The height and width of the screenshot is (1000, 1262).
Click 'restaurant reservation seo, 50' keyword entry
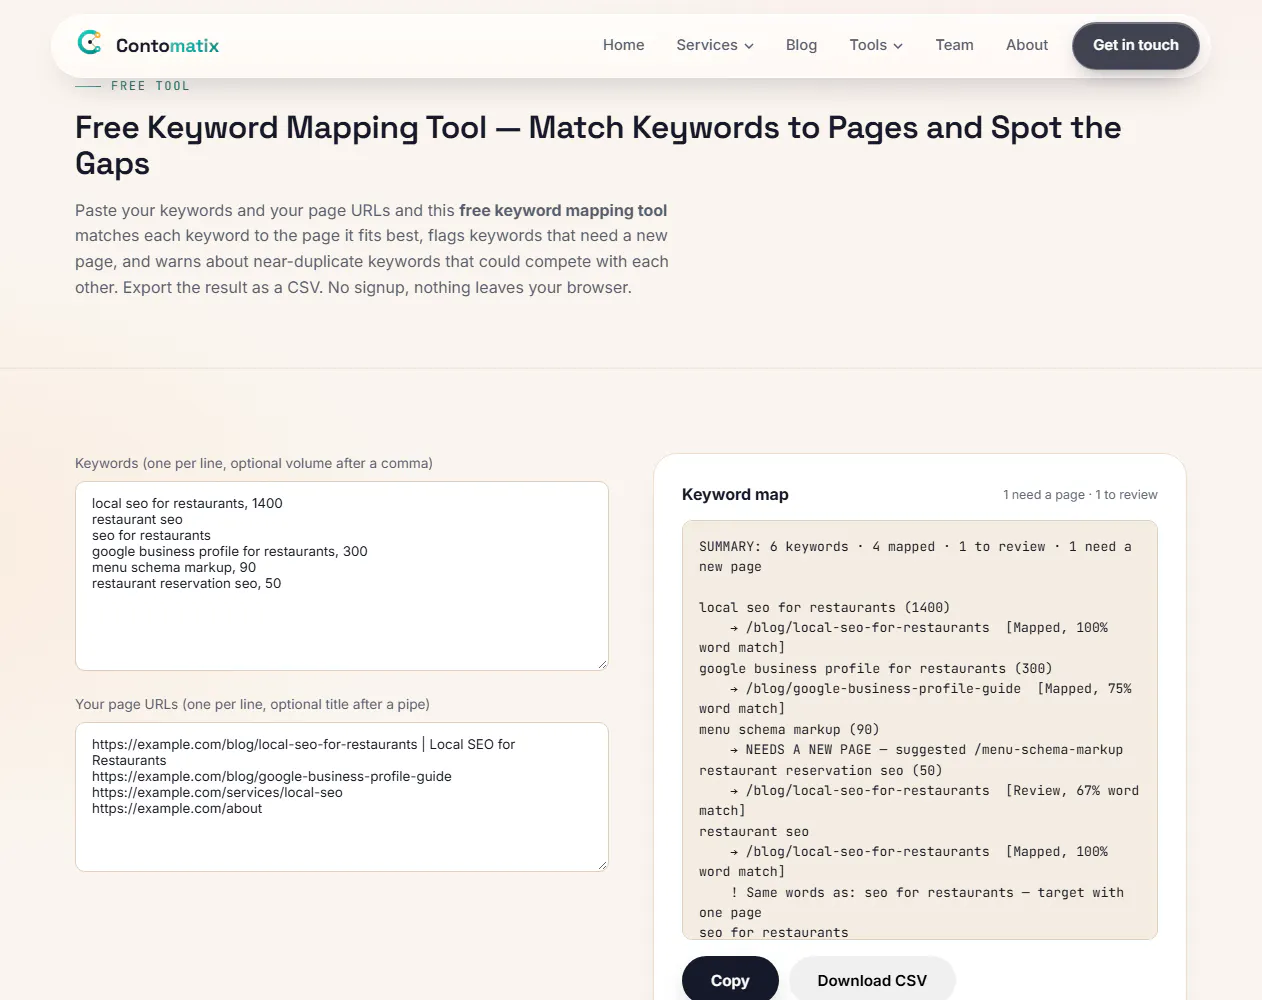pos(187,583)
